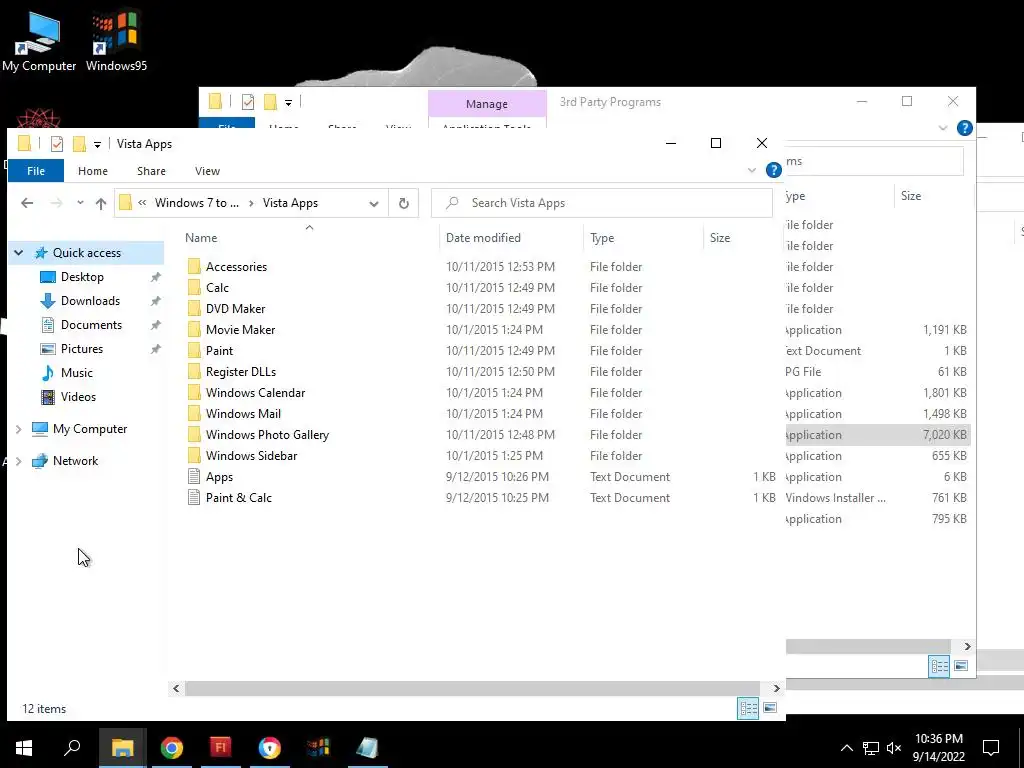This screenshot has height=768, width=1024.
Task: Click Properties icon in Vista Apps title bar
Action: pyautogui.click(x=57, y=144)
